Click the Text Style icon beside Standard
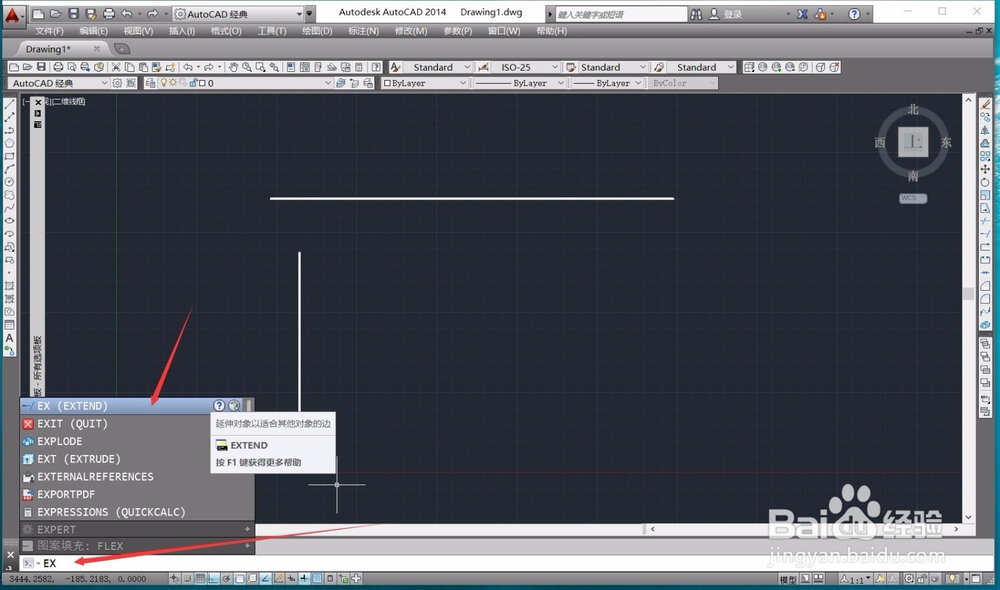The width and height of the screenshot is (1000, 590). tap(395, 67)
